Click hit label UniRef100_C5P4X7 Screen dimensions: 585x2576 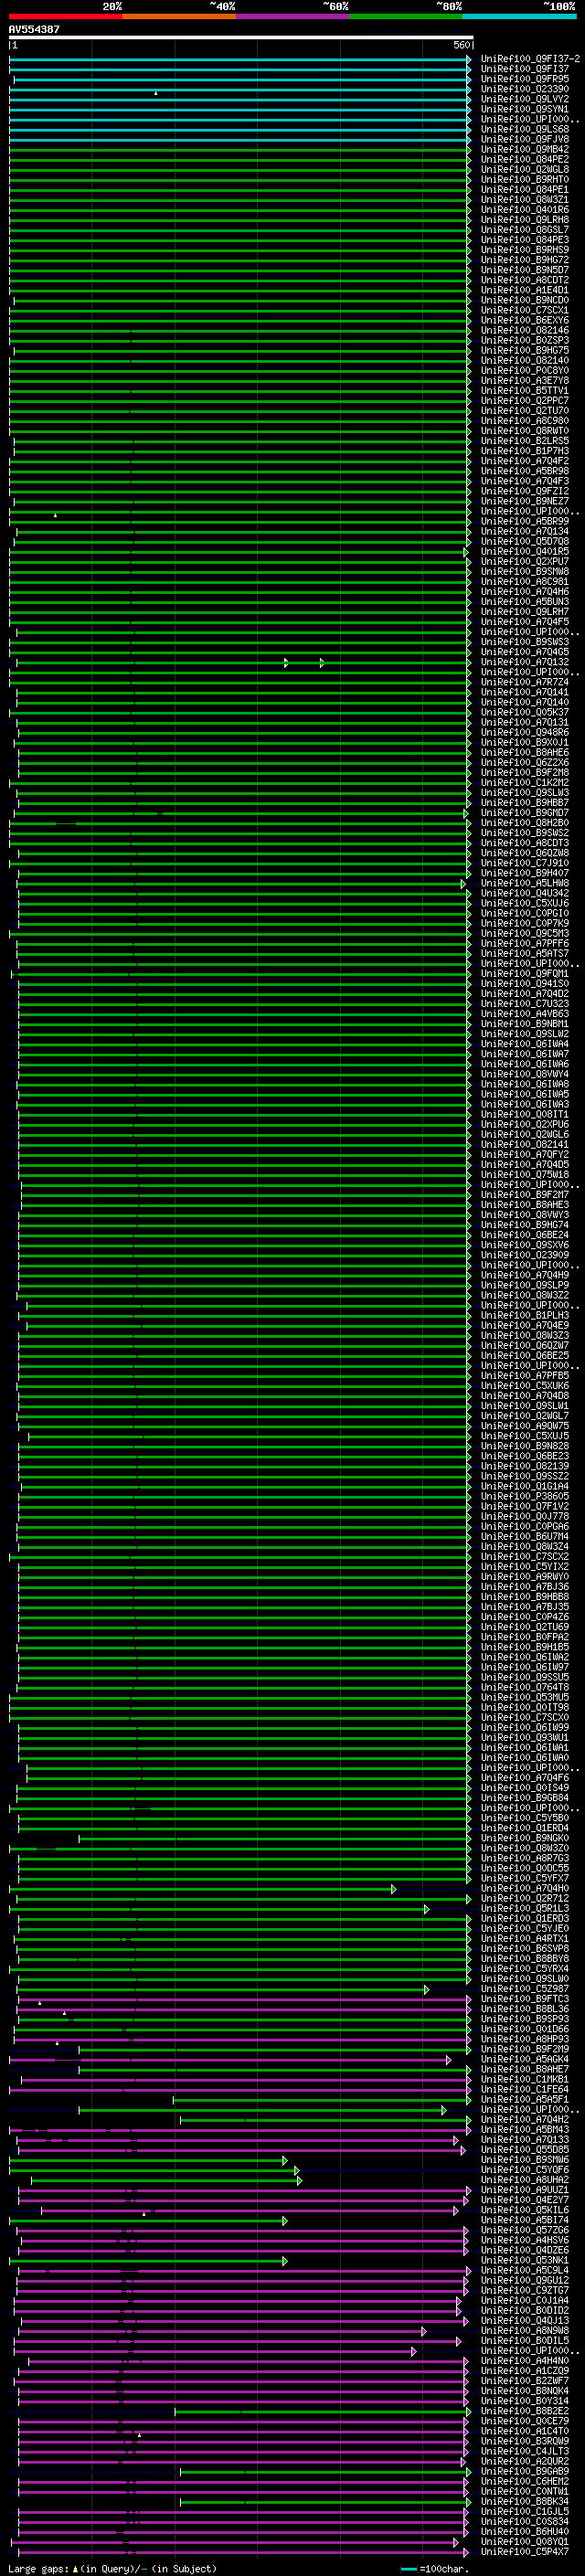[525, 2552]
